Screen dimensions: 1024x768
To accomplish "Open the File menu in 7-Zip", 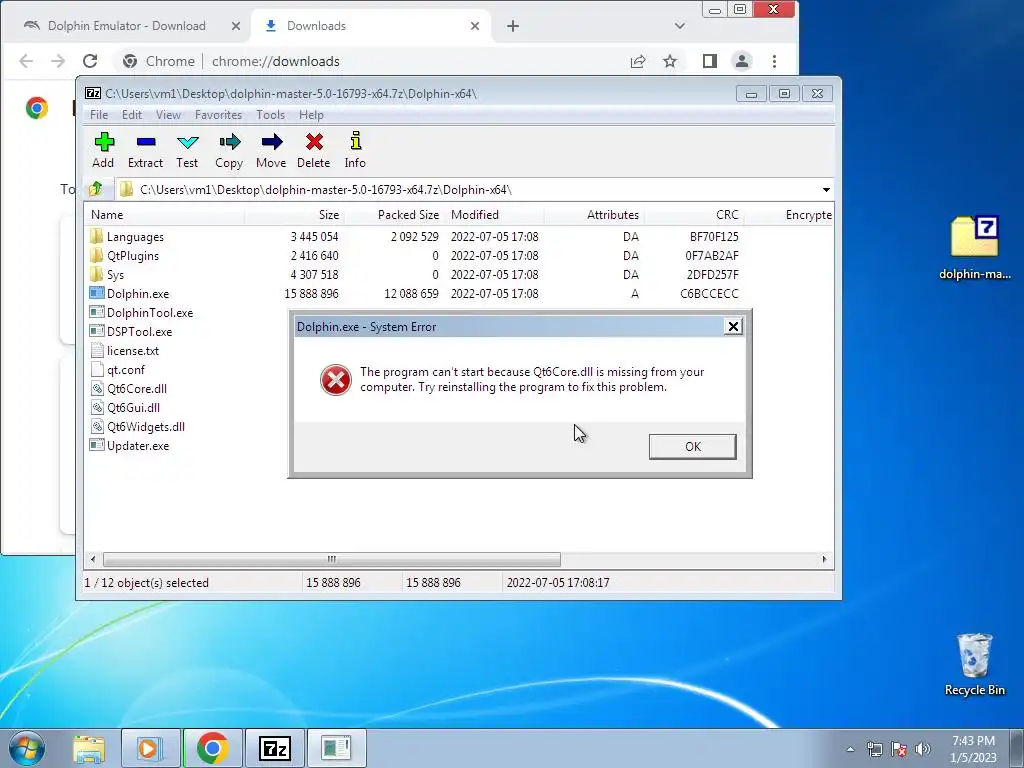I will (x=99, y=115).
